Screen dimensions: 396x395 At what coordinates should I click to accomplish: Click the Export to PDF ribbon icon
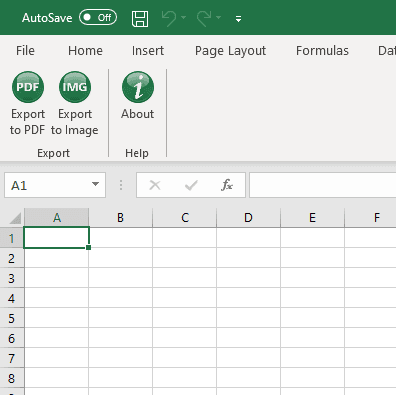(28, 87)
